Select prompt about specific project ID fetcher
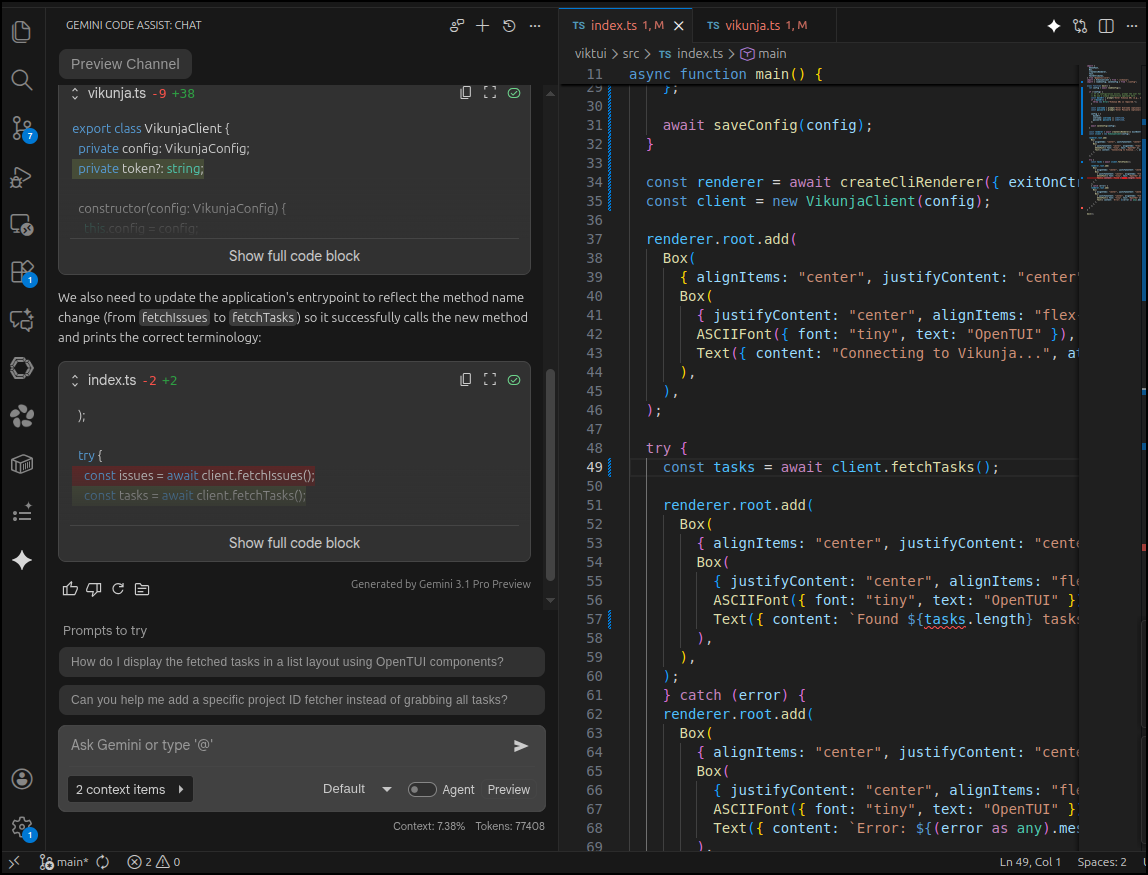The height and width of the screenshot is (875, 1148). 302,700
